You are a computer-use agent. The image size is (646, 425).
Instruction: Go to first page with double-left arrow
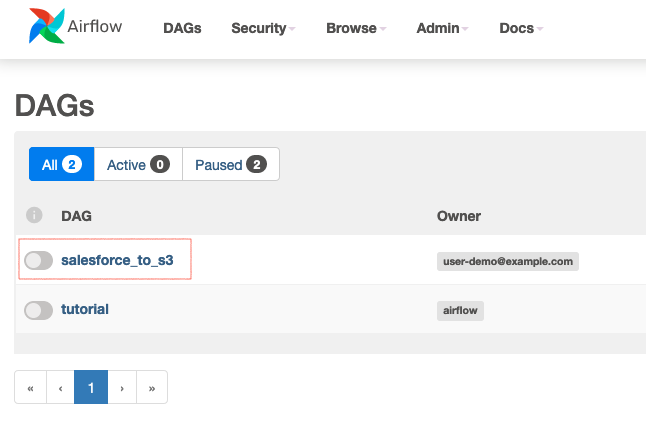(30, 387)
